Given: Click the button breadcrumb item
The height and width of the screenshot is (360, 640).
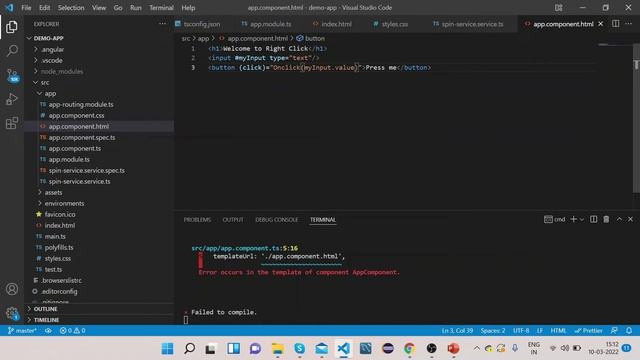Looking at the screenshot, I should [x=315, y=38].
